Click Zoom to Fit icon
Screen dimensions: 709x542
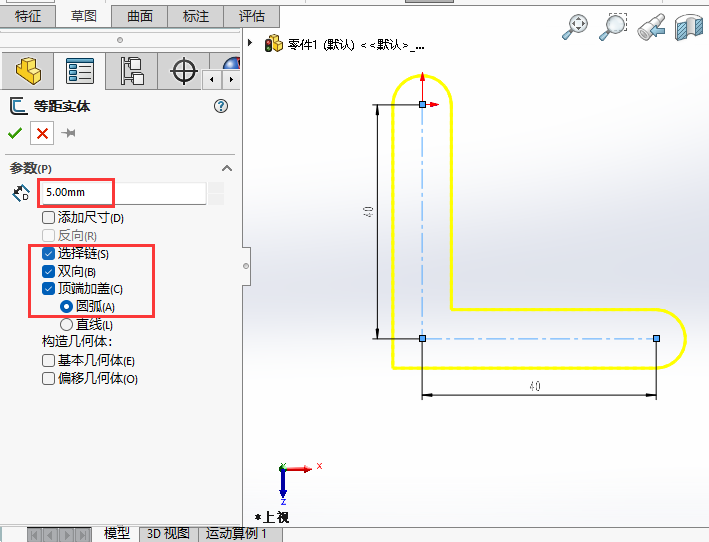pyautogui.click(x=575, y=26)
